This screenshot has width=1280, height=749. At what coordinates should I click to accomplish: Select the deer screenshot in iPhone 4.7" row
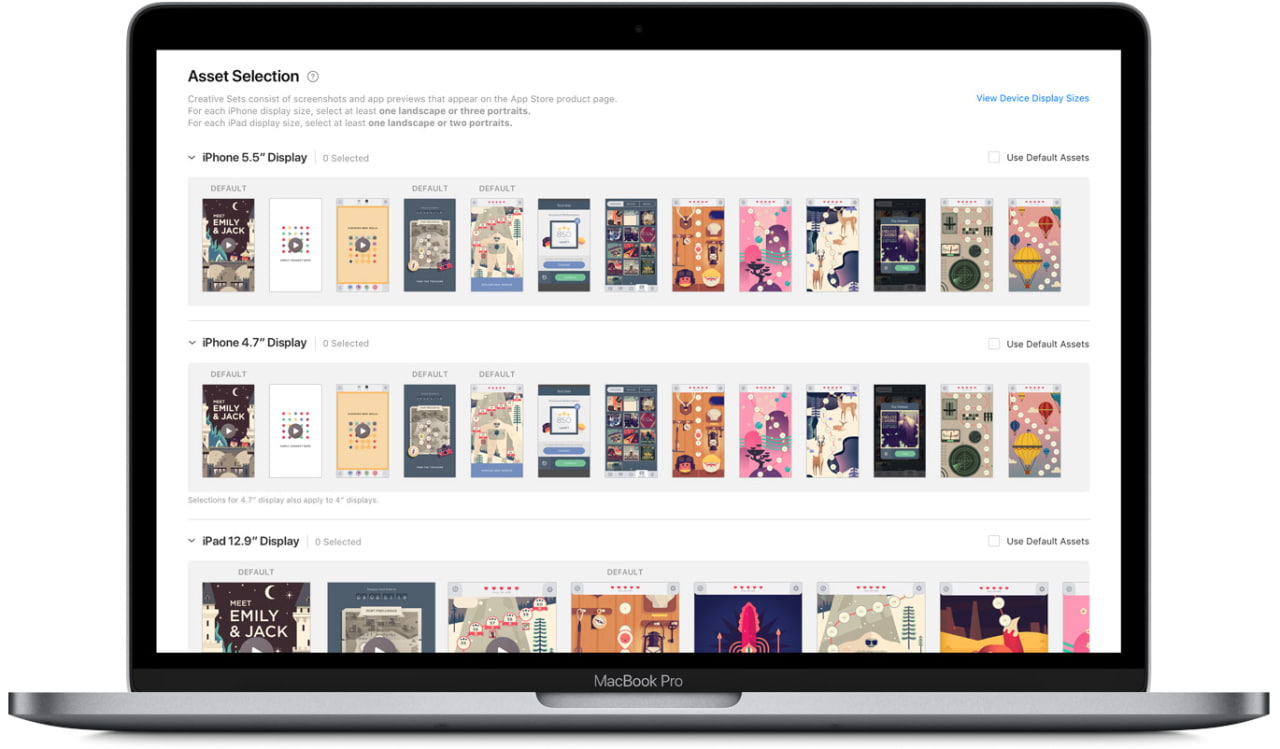[x=832, y=429]
